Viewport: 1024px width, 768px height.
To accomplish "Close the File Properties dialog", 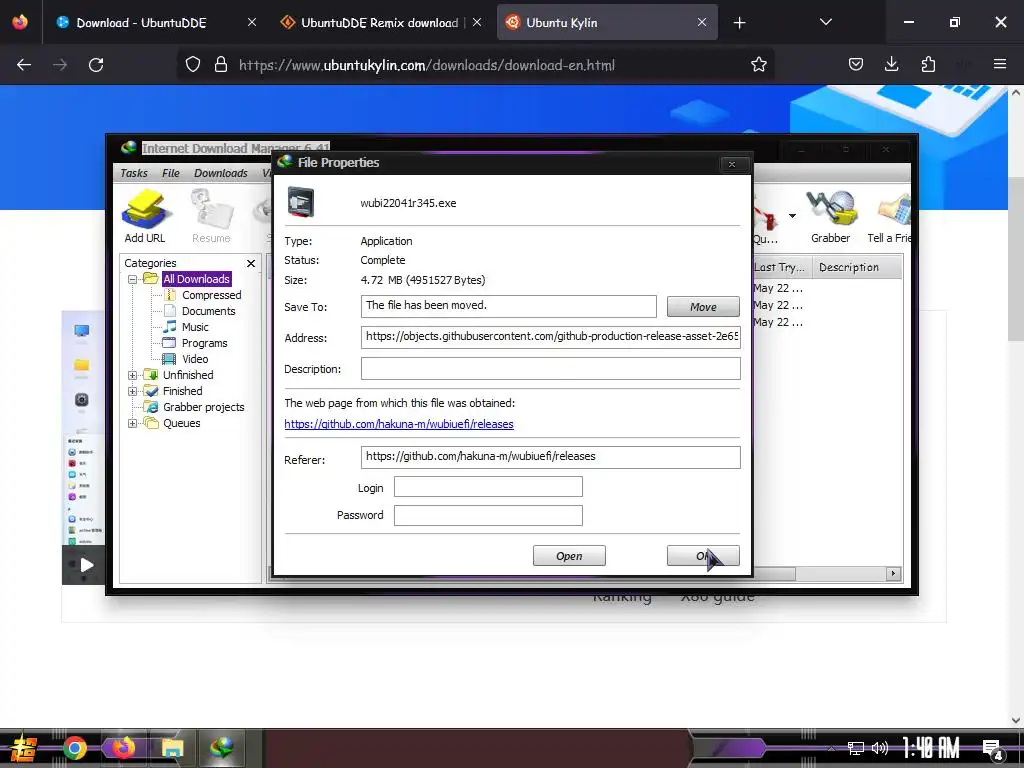I will [732, 164].
